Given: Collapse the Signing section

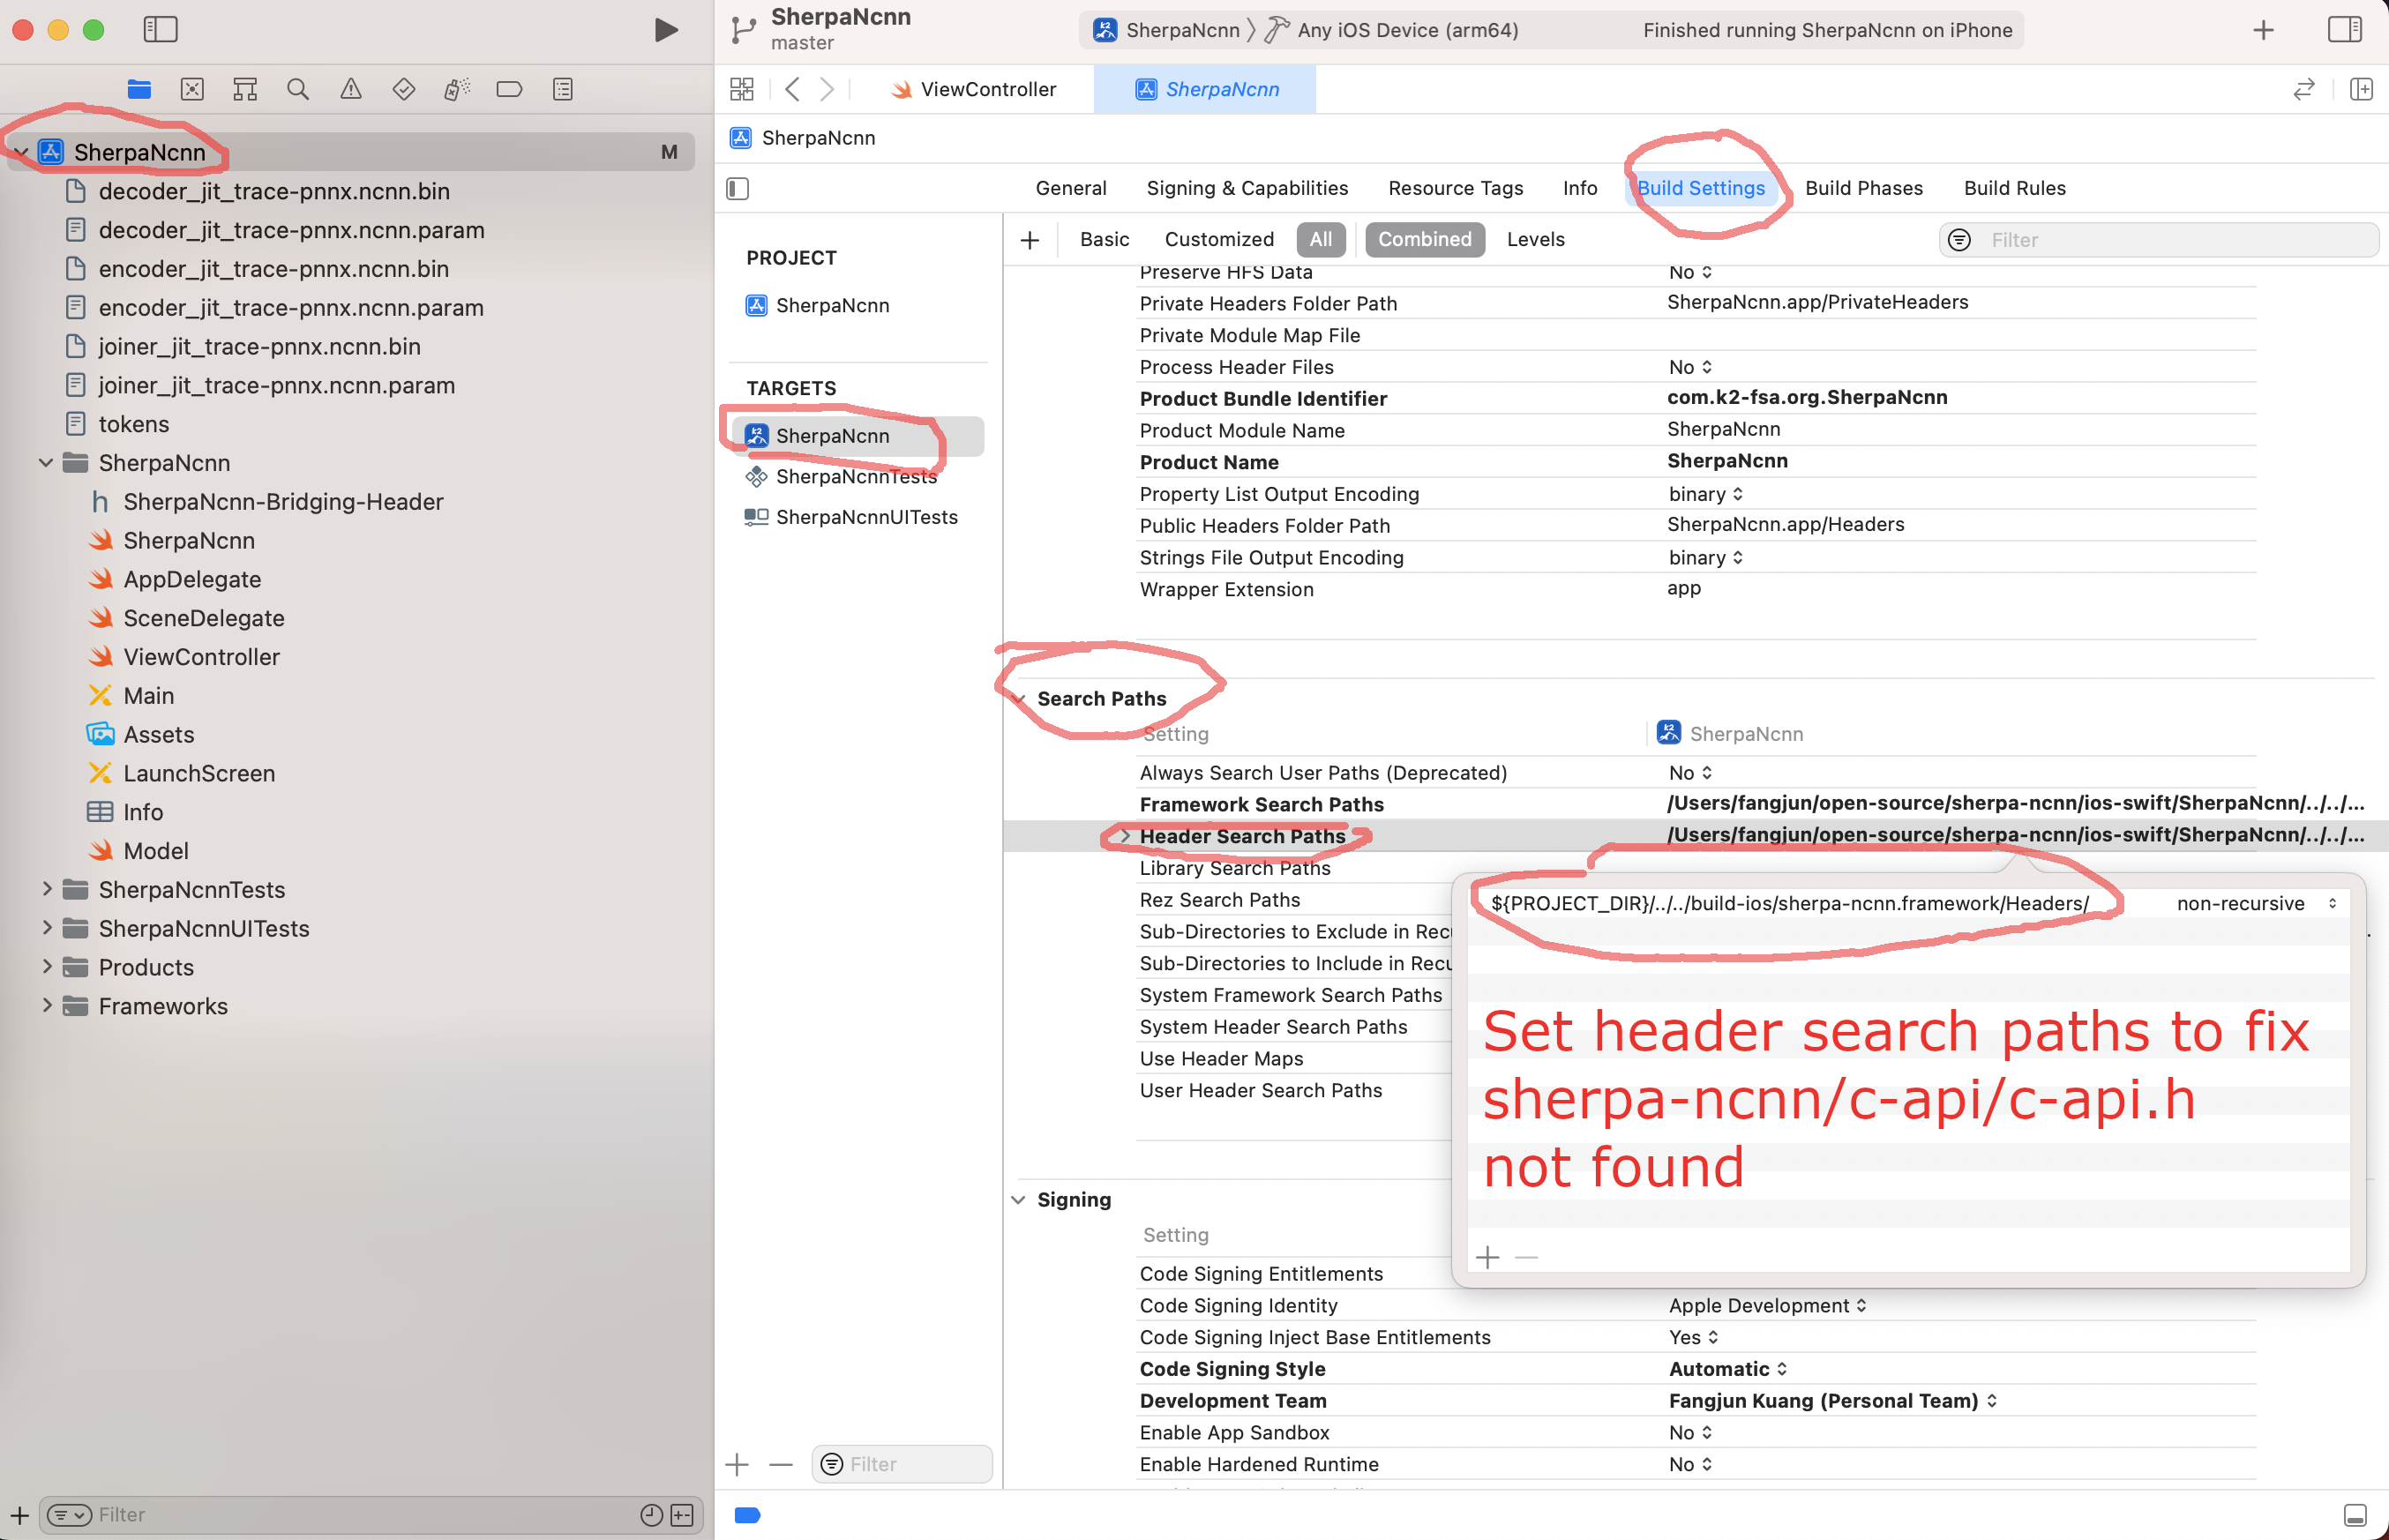Looking at the screenshot, I should (1018, 1200).
